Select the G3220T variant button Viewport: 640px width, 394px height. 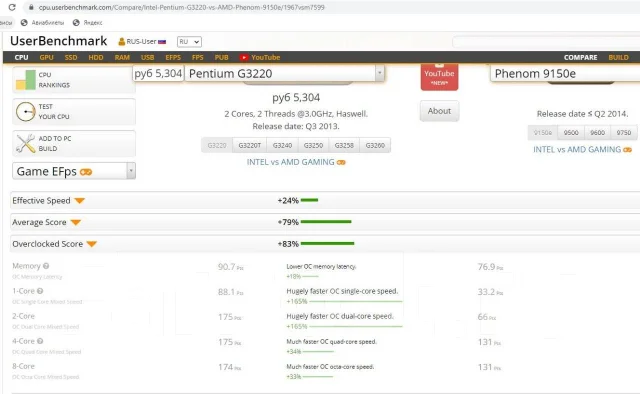pyautogui.click(x=249, y=145)
